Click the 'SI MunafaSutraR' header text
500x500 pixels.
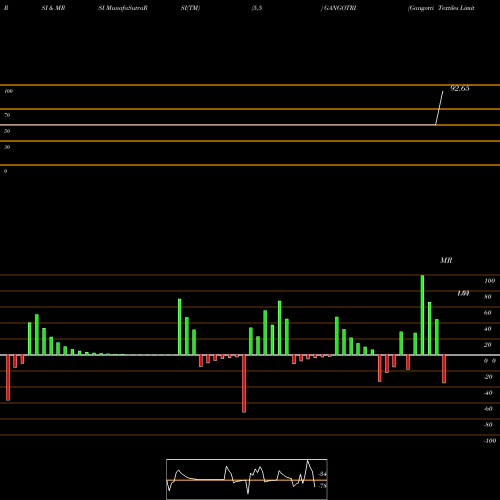coord(123,8)
